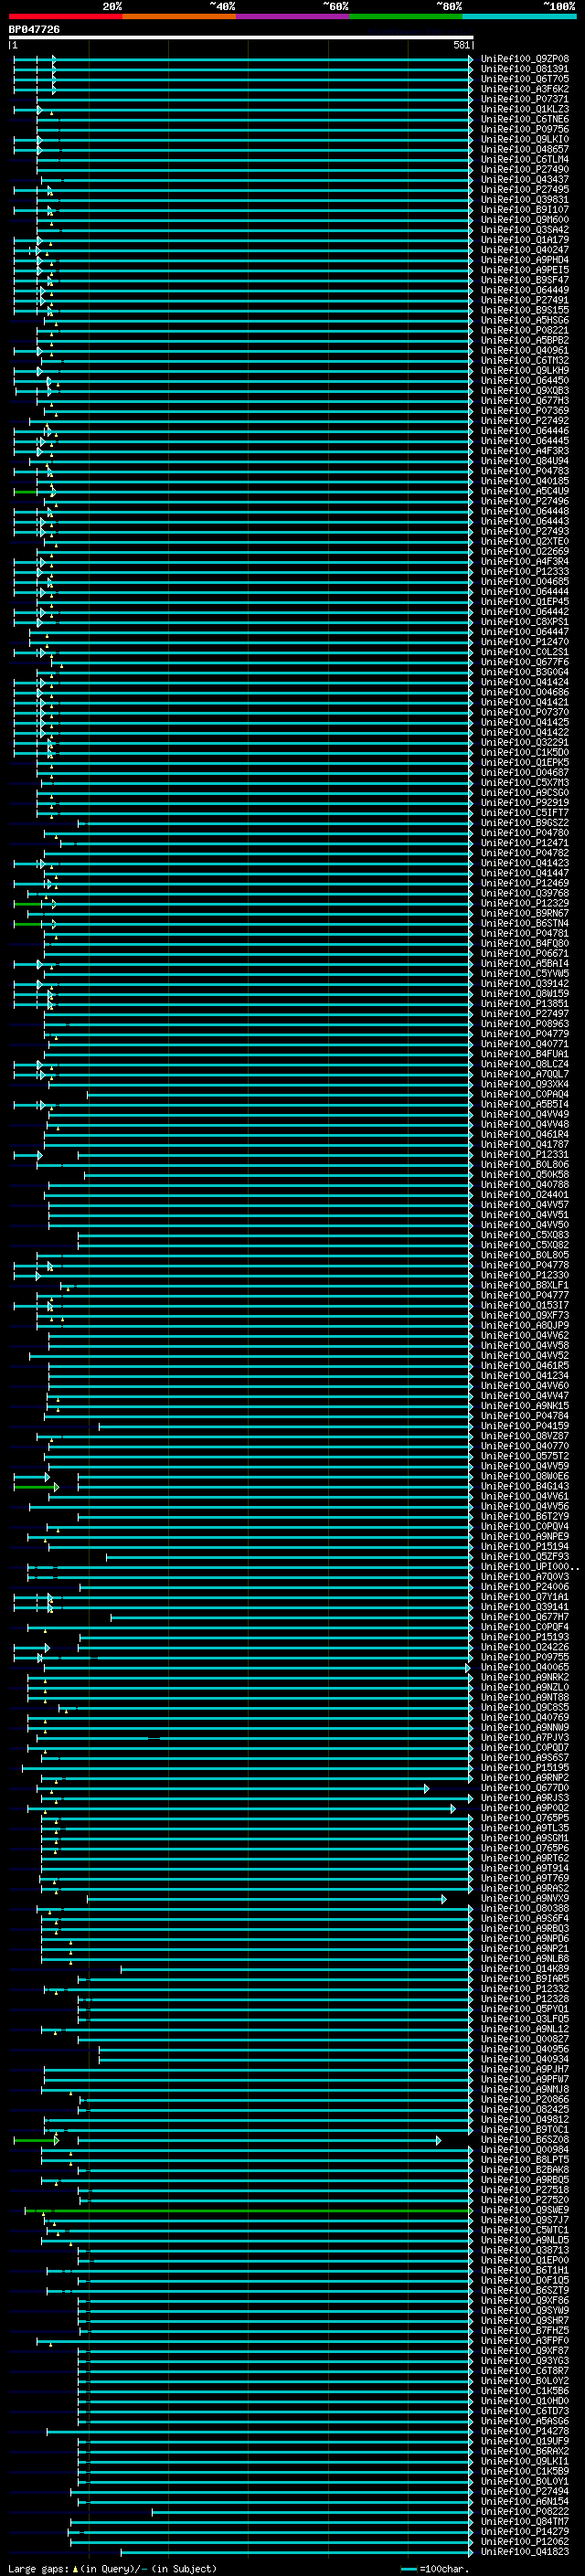Click the query label BP047726
The image size is (585, 2576).
34,29
